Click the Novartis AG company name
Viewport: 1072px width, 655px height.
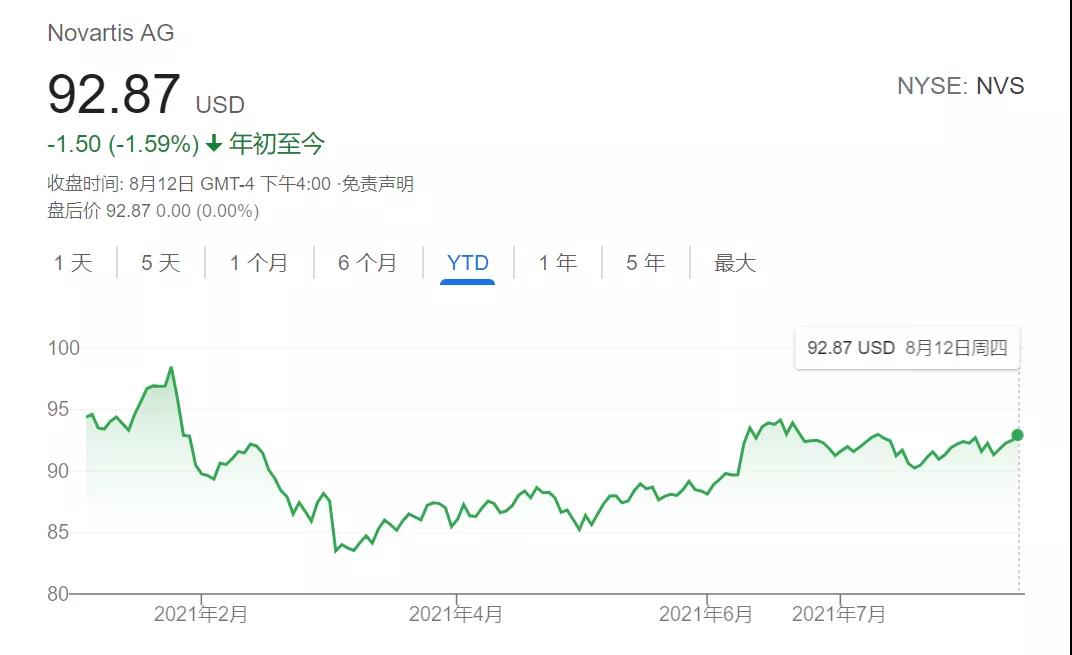click(x=111, y=32)
